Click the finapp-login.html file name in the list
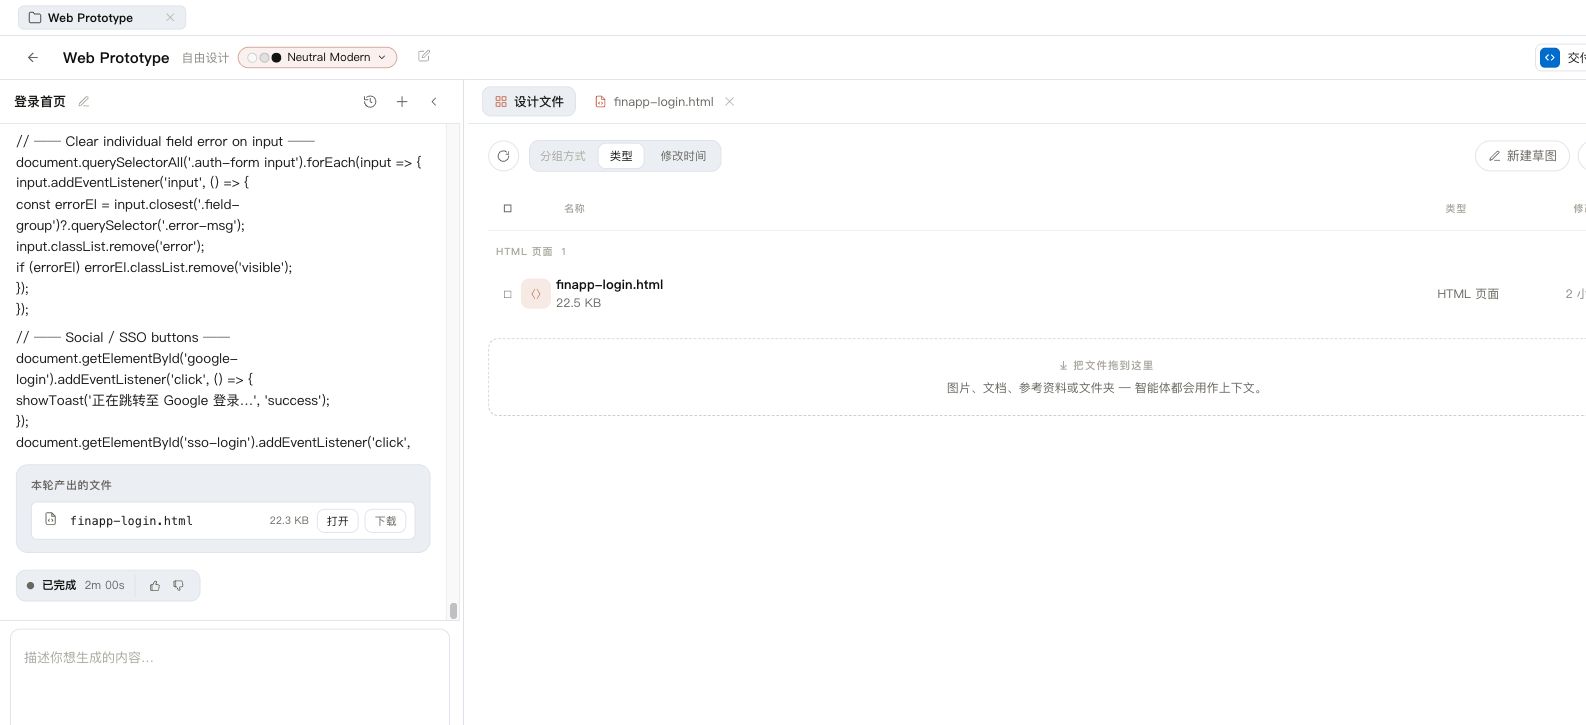The height and width of the screenshot is (725, 1586). click(610, 285)
